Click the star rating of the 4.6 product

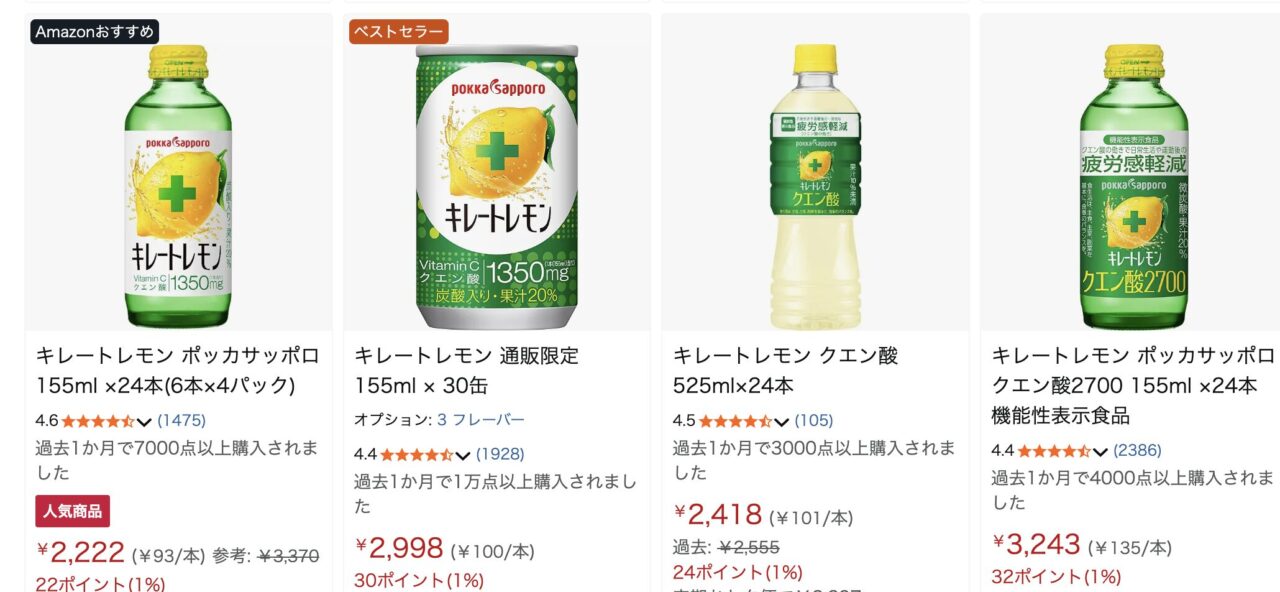[x=98, y=421]
